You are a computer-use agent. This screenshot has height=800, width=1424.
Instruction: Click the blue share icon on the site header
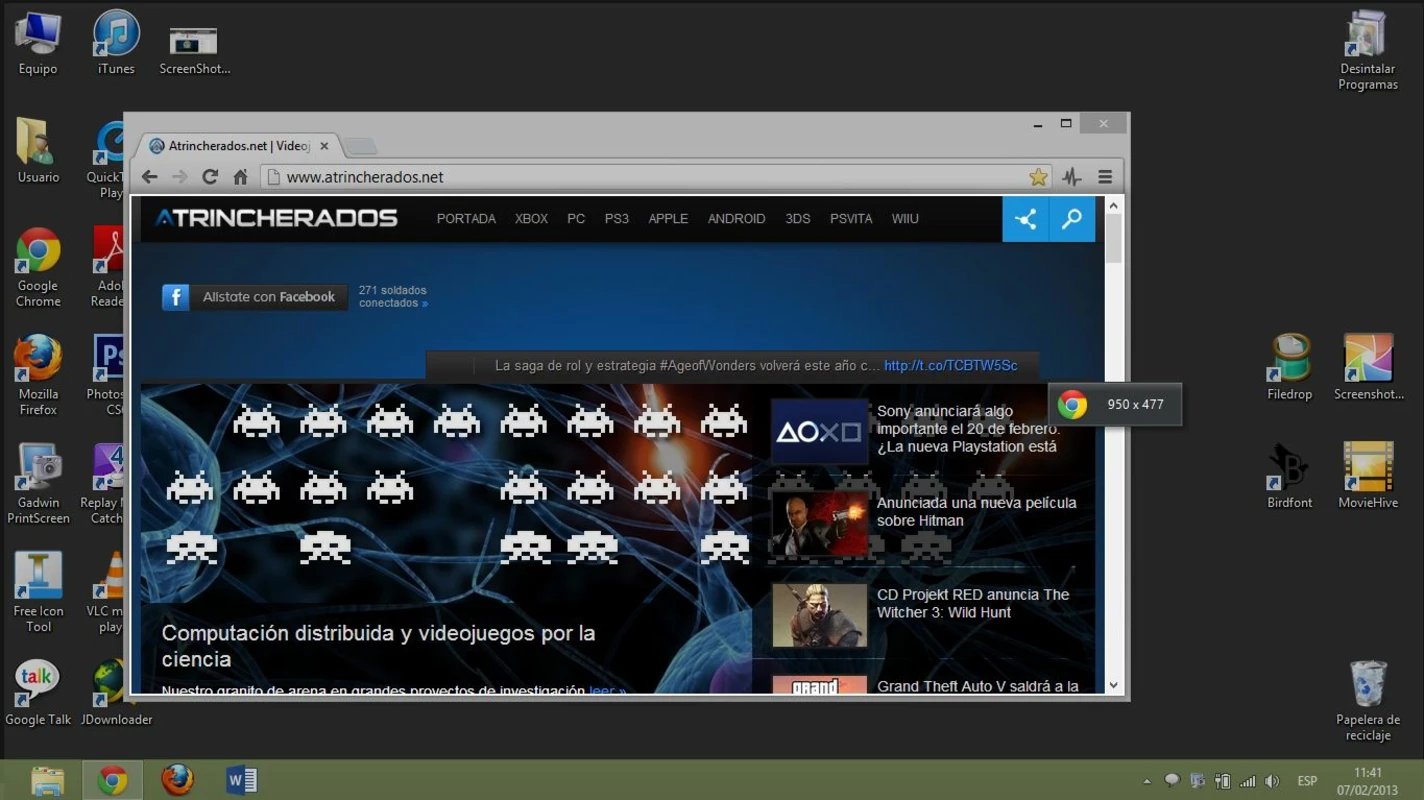pyautogui.click(x=1025, y=219)
